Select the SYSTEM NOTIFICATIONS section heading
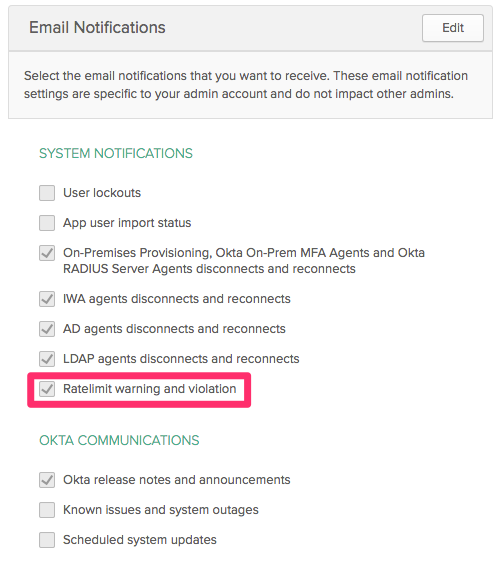Screen dimensions: 498x566 tap(116, 153)
